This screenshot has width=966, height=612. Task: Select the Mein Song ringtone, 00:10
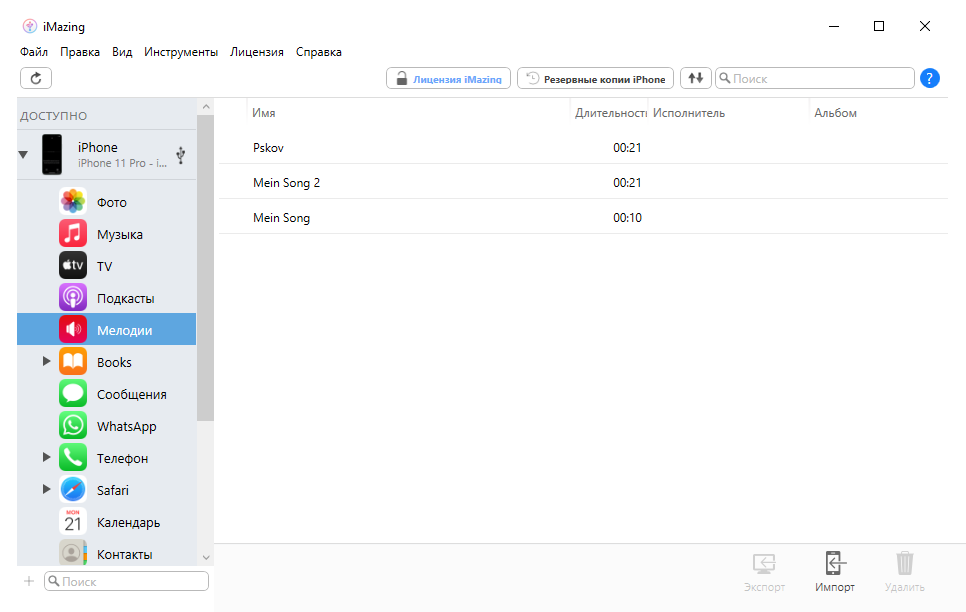(583, 218)
